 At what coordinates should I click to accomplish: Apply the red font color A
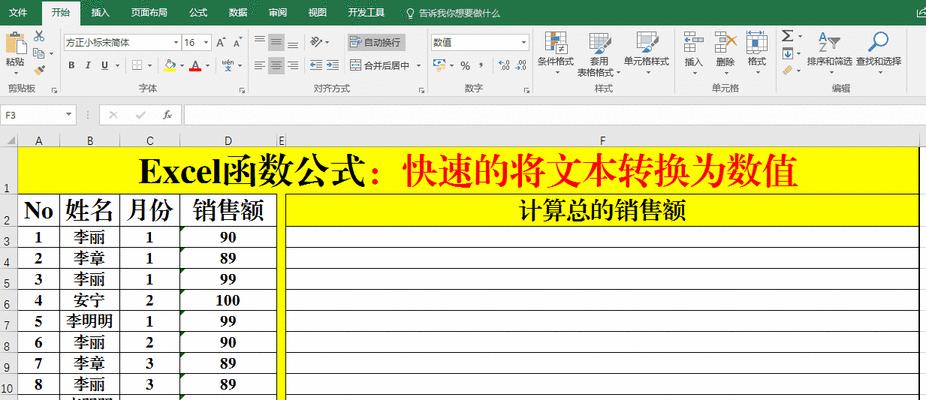(x=195, y=65)
